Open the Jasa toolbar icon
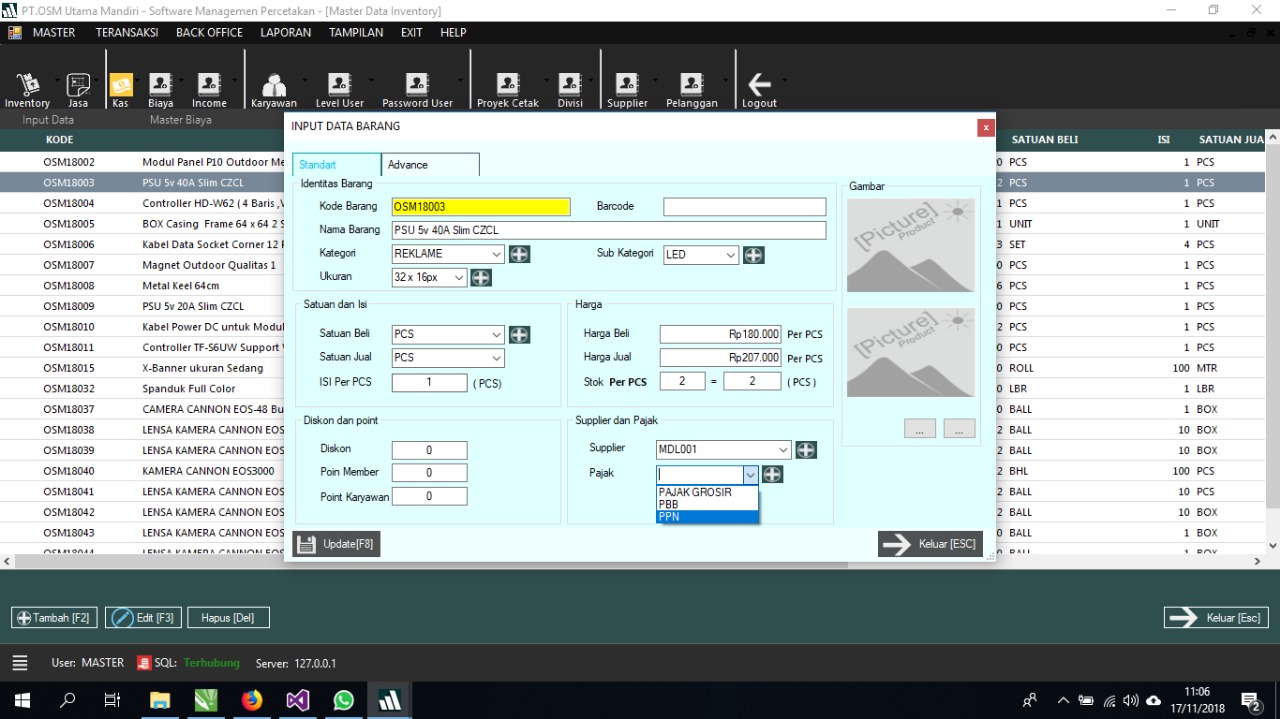The height and width of the screenshot is (719, 1280). coord(78,90)
